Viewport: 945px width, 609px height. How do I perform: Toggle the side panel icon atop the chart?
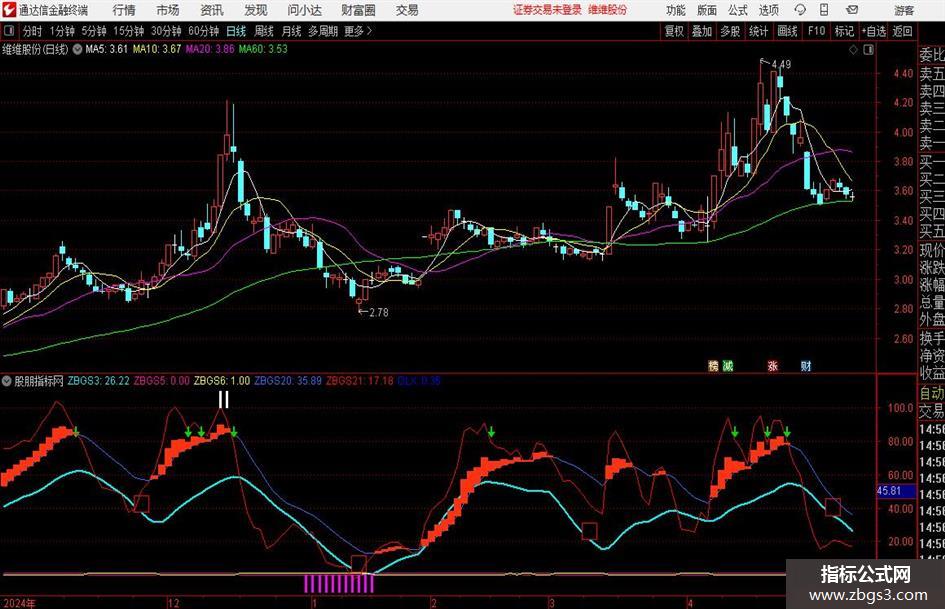(868, 50)
